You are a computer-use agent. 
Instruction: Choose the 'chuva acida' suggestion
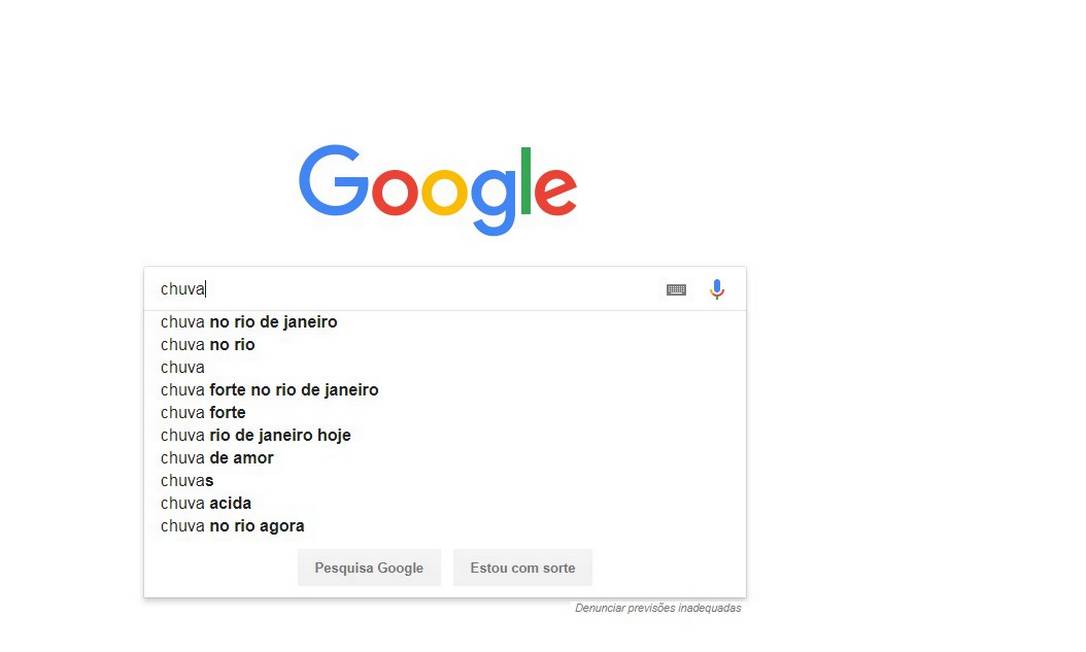(206, 503)
